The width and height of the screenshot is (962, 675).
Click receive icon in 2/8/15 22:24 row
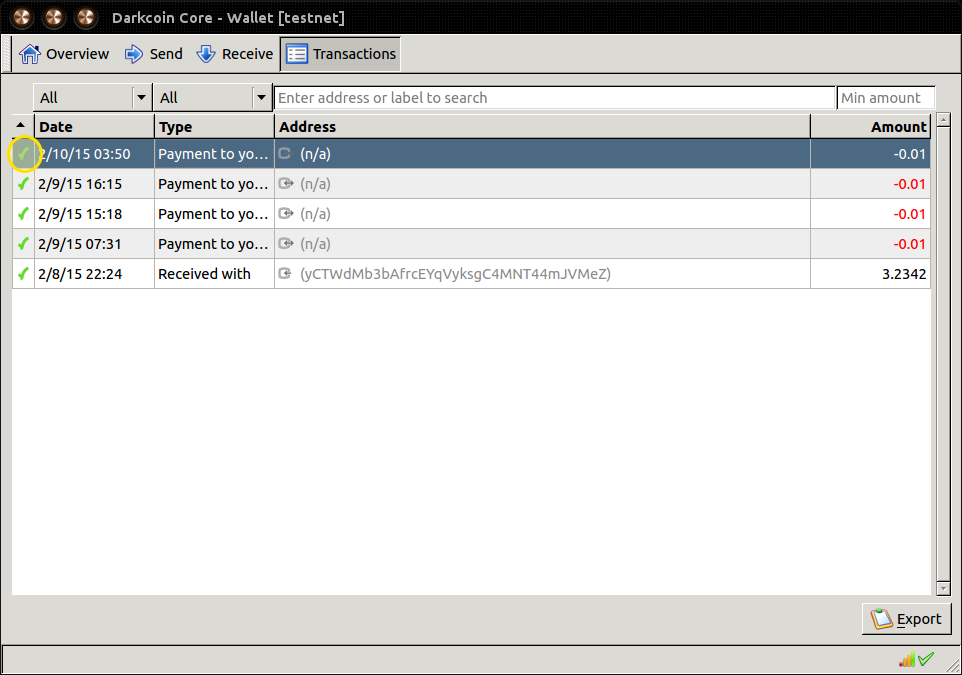tap(285, 274)
